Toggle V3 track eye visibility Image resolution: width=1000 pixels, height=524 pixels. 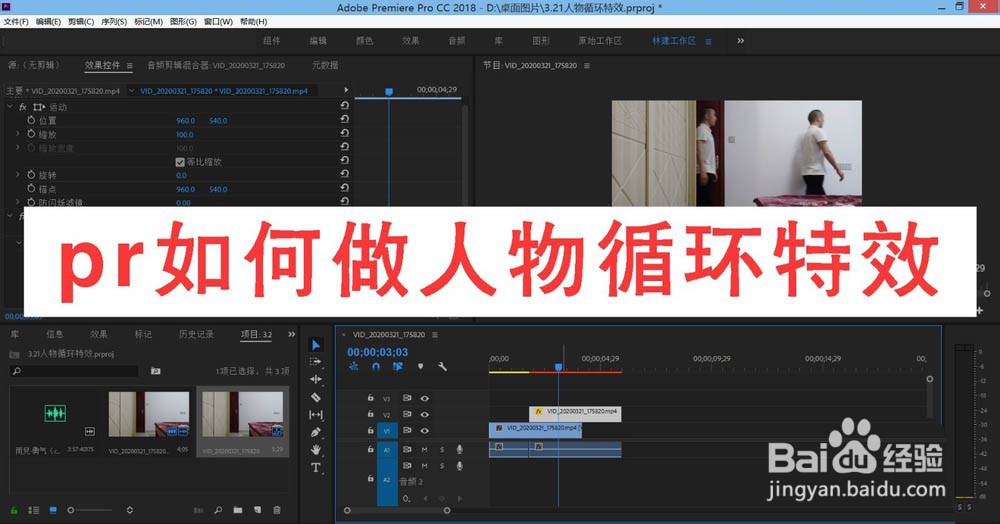[x=425, y=398]
